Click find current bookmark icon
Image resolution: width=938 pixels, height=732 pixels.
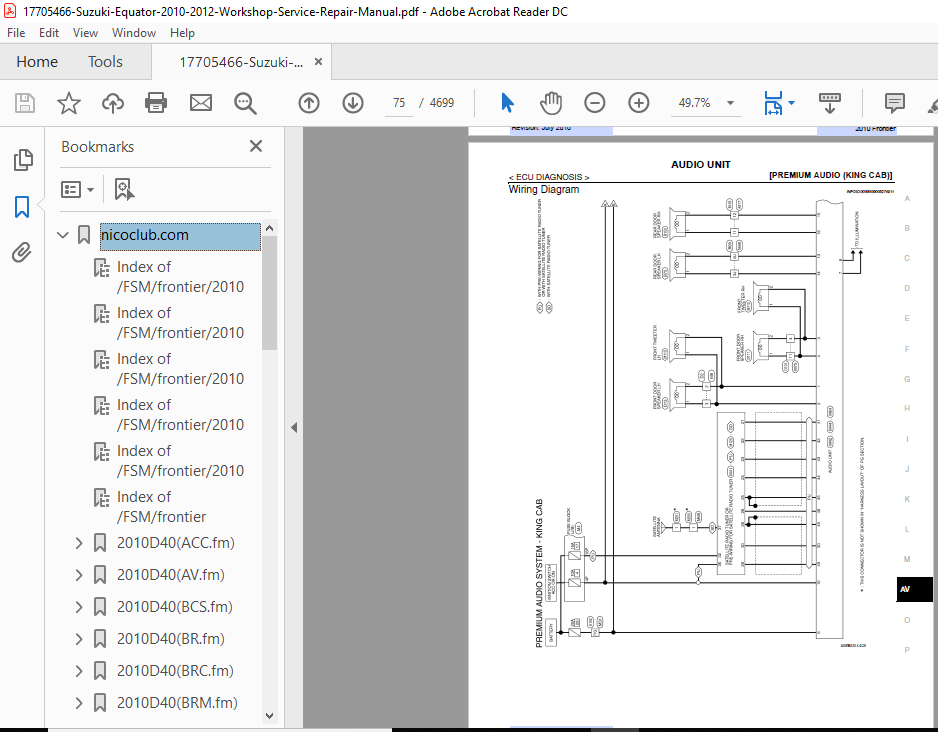pos(124,189)
